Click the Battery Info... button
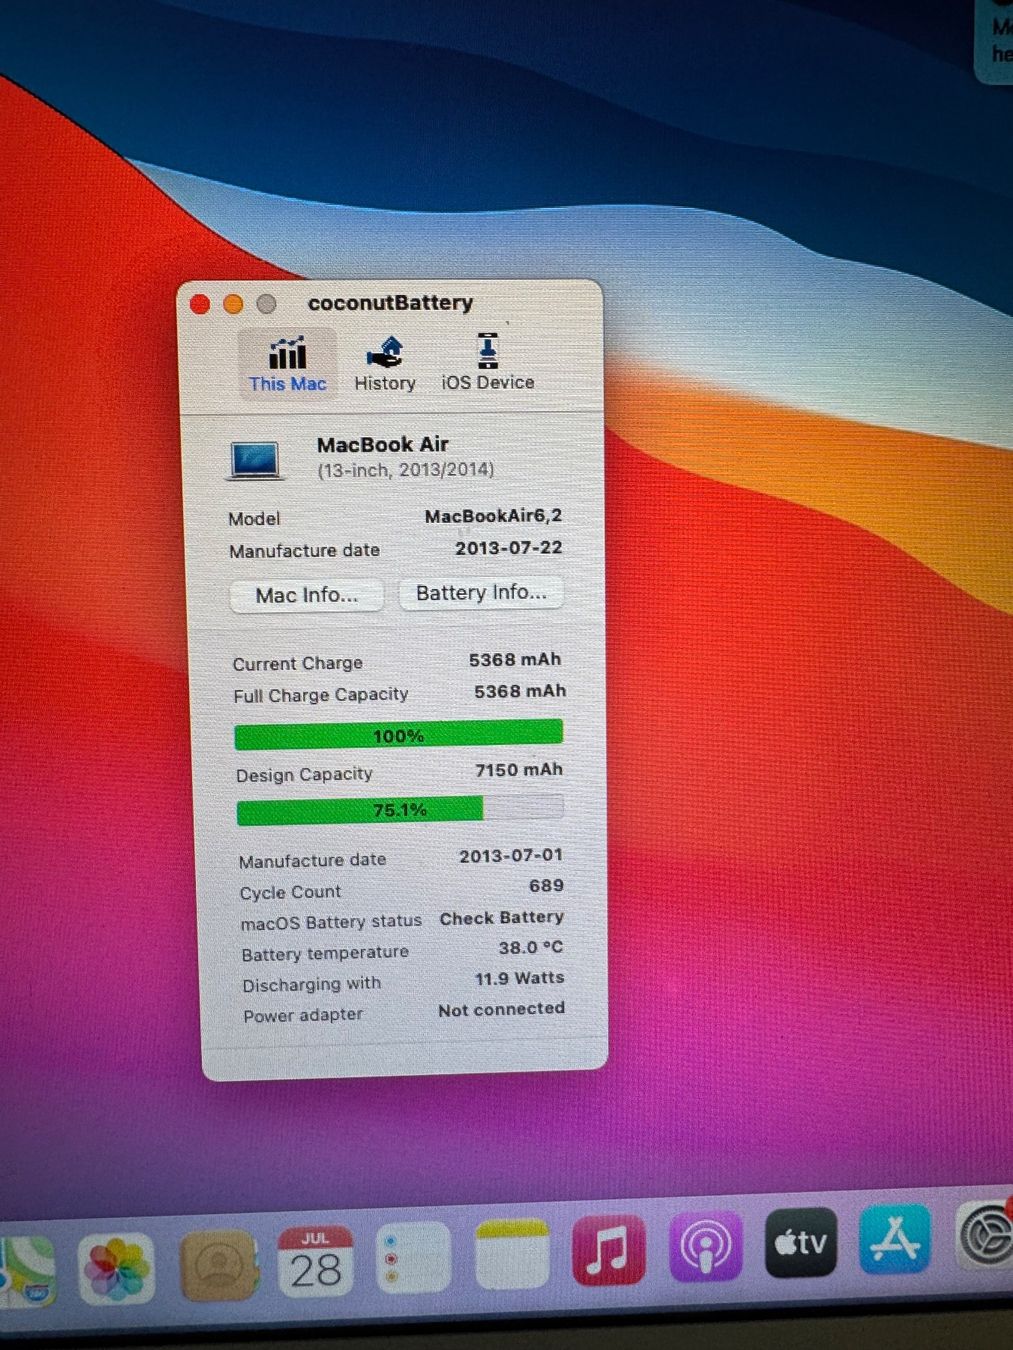 tap(481, 593)
